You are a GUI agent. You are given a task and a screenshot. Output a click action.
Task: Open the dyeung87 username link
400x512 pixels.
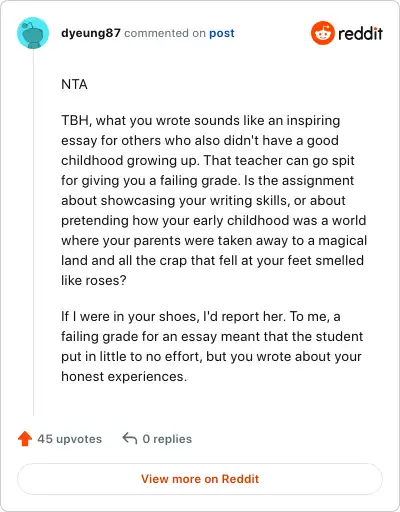point(91,33)
